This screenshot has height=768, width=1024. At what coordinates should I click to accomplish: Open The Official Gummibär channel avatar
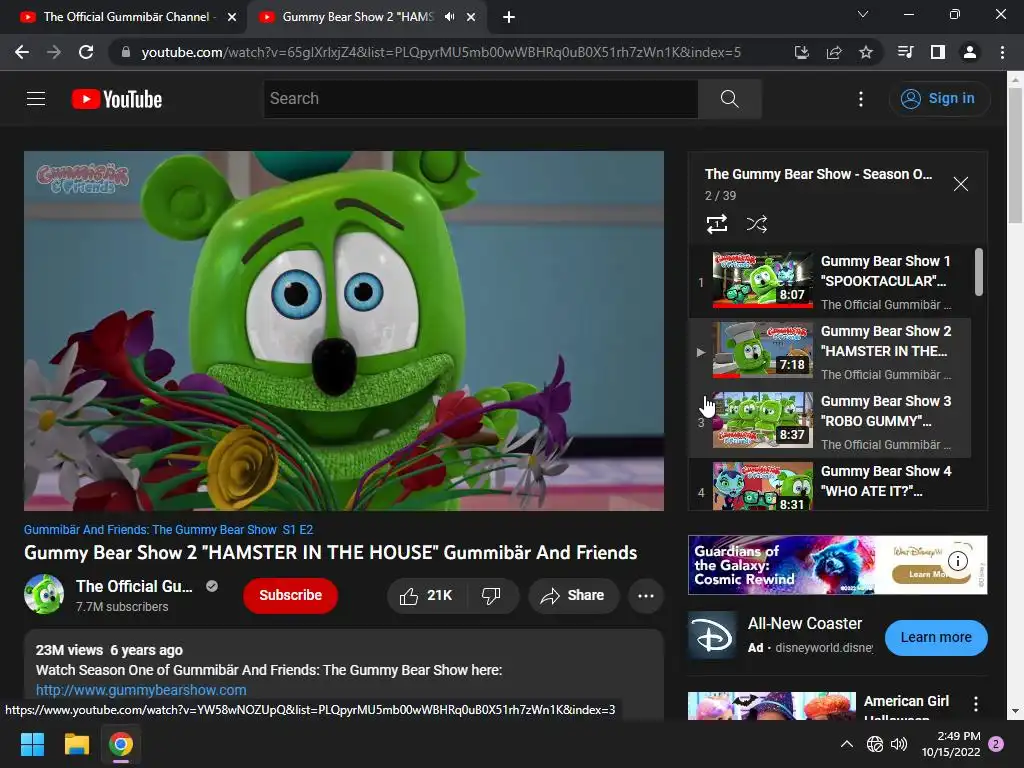click(44, 594)
